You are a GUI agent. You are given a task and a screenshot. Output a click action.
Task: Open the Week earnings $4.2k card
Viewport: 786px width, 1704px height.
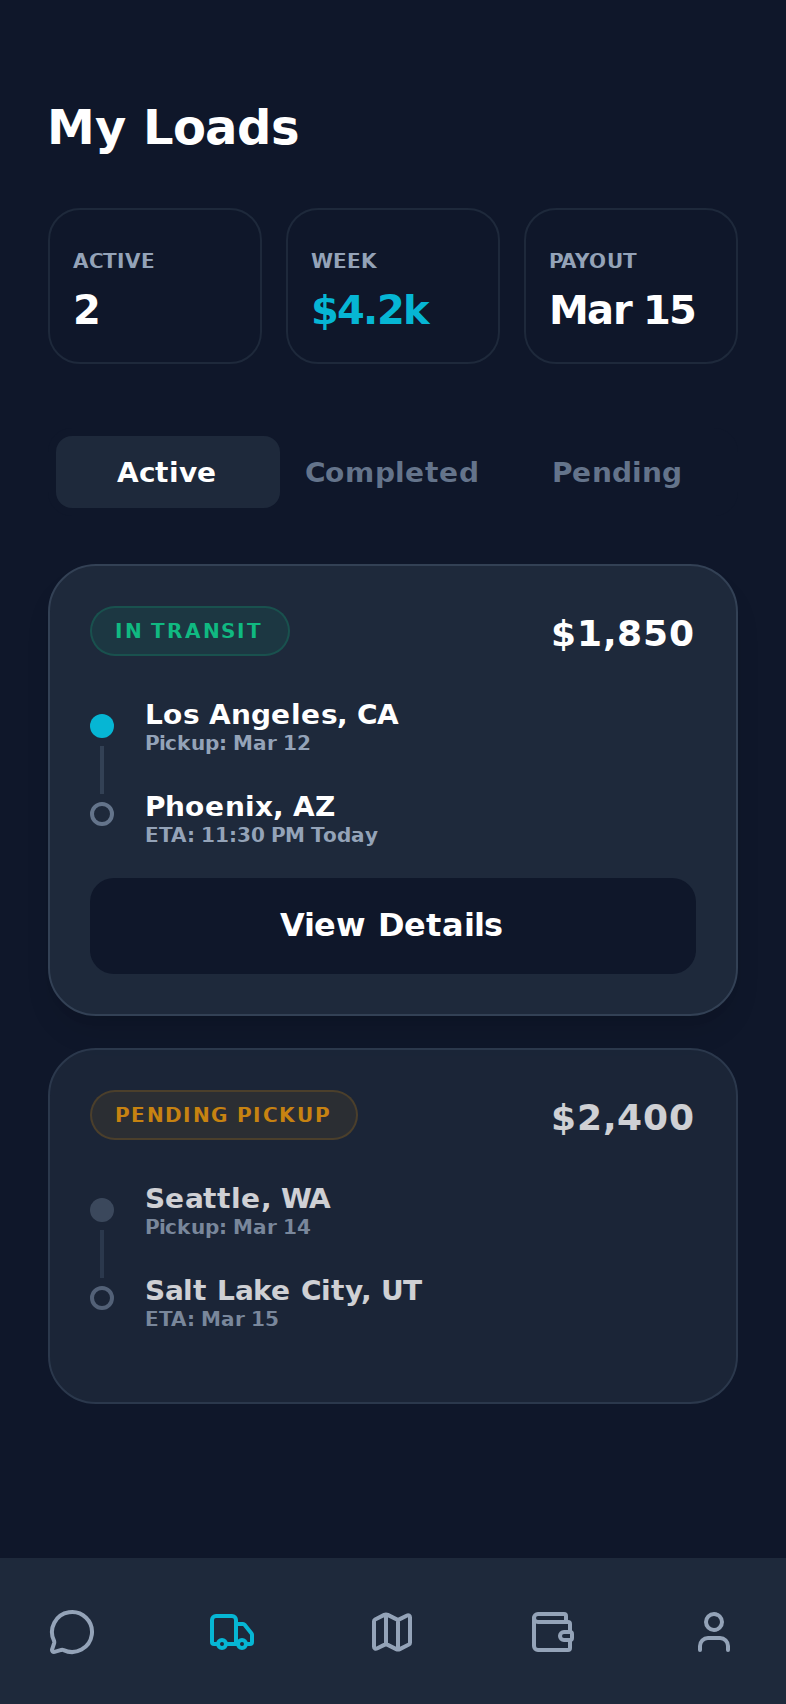[393, 286]
